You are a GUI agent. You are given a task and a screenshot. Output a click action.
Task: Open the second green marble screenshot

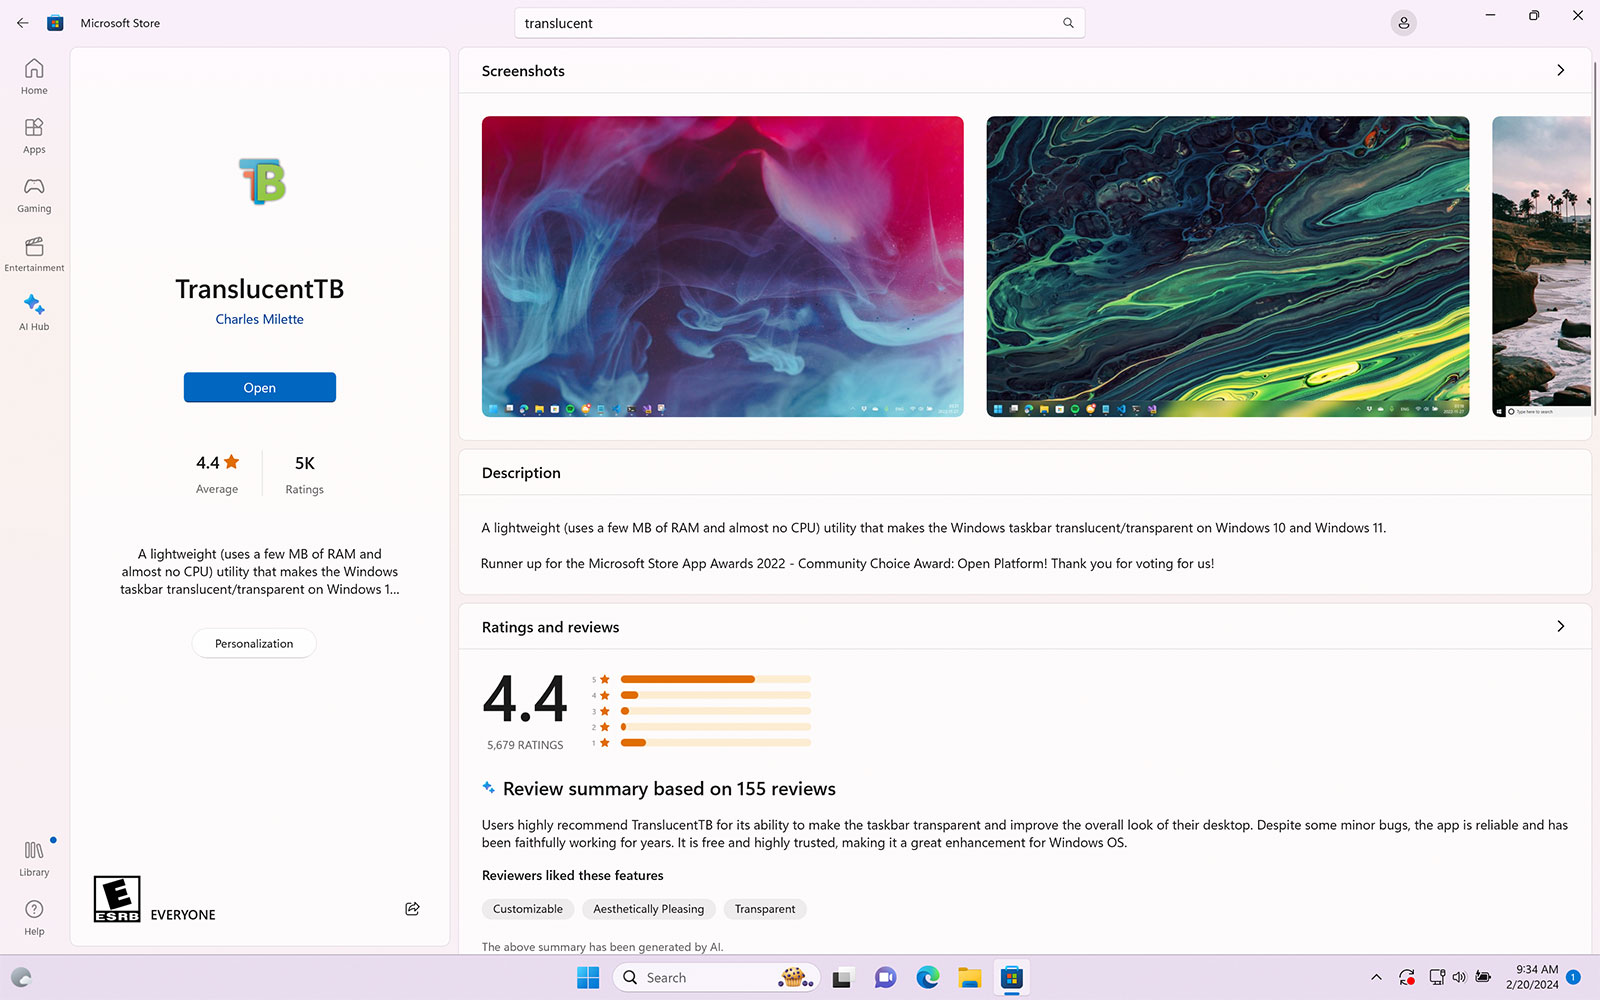pyautogui.click(x=1228, y=266)
